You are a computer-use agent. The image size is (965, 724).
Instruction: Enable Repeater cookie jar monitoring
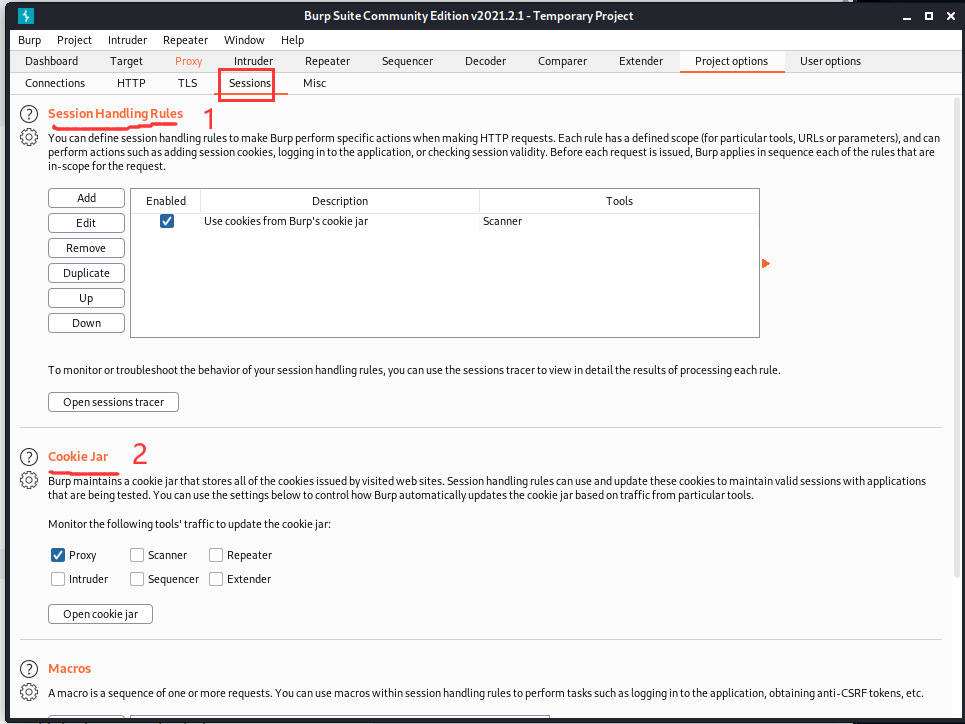[215, 555]
